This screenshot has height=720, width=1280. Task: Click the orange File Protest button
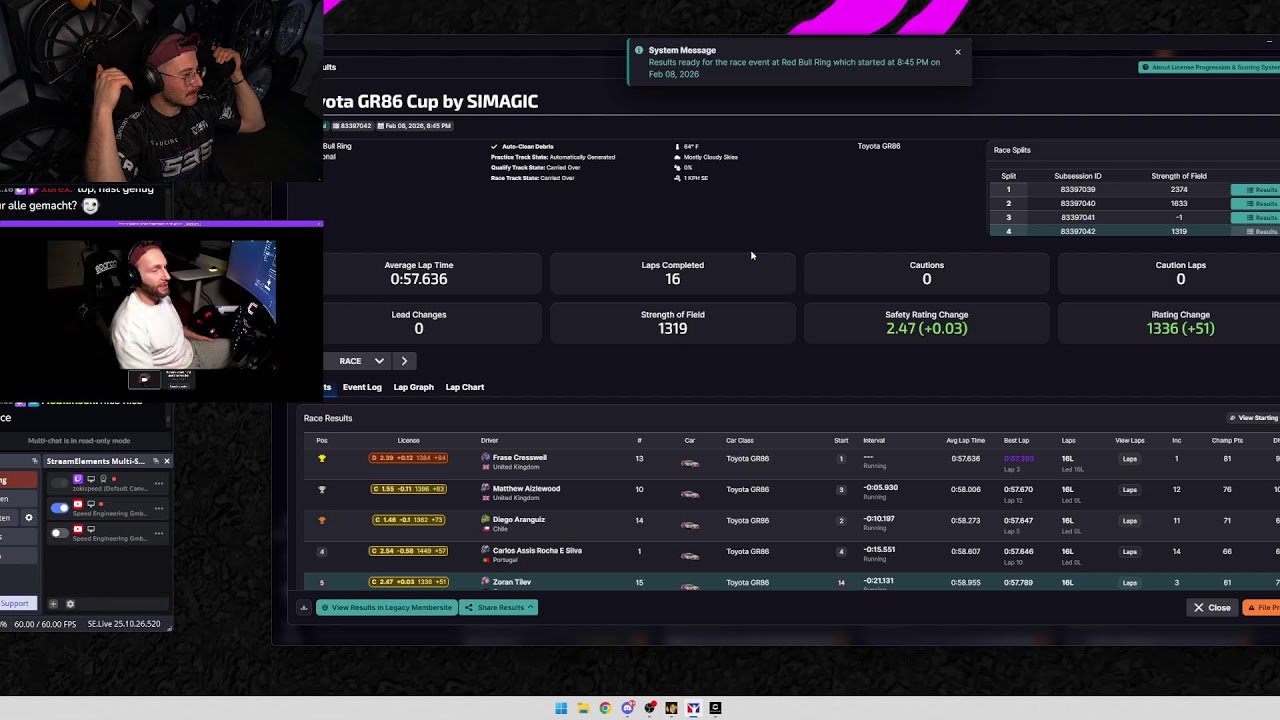tap(1262, 608)
